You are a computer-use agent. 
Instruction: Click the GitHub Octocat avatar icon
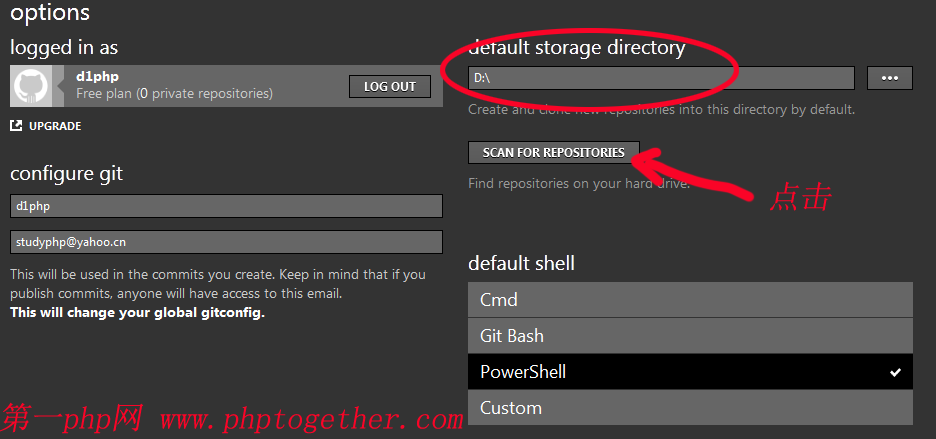coord(29,86)
